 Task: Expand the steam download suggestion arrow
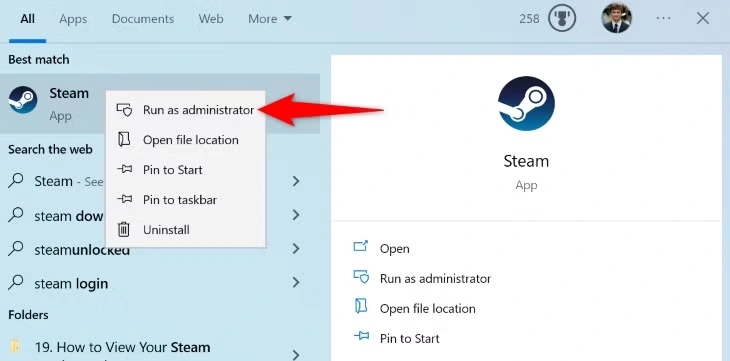tap(296, 215)
